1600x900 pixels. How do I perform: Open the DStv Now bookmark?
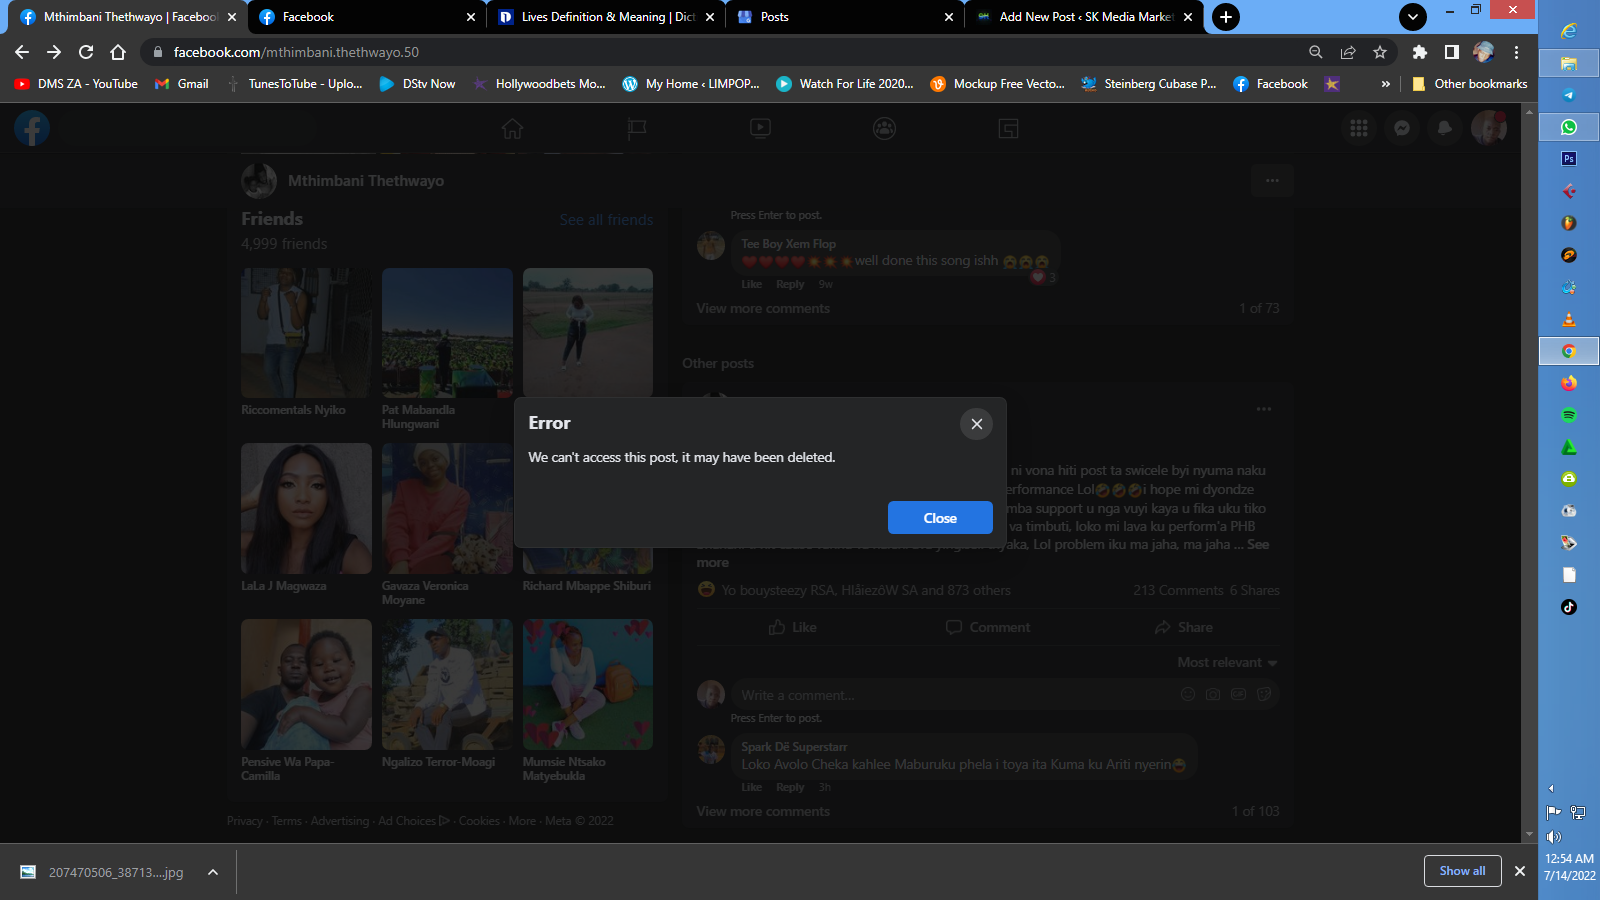pos(417,84)
